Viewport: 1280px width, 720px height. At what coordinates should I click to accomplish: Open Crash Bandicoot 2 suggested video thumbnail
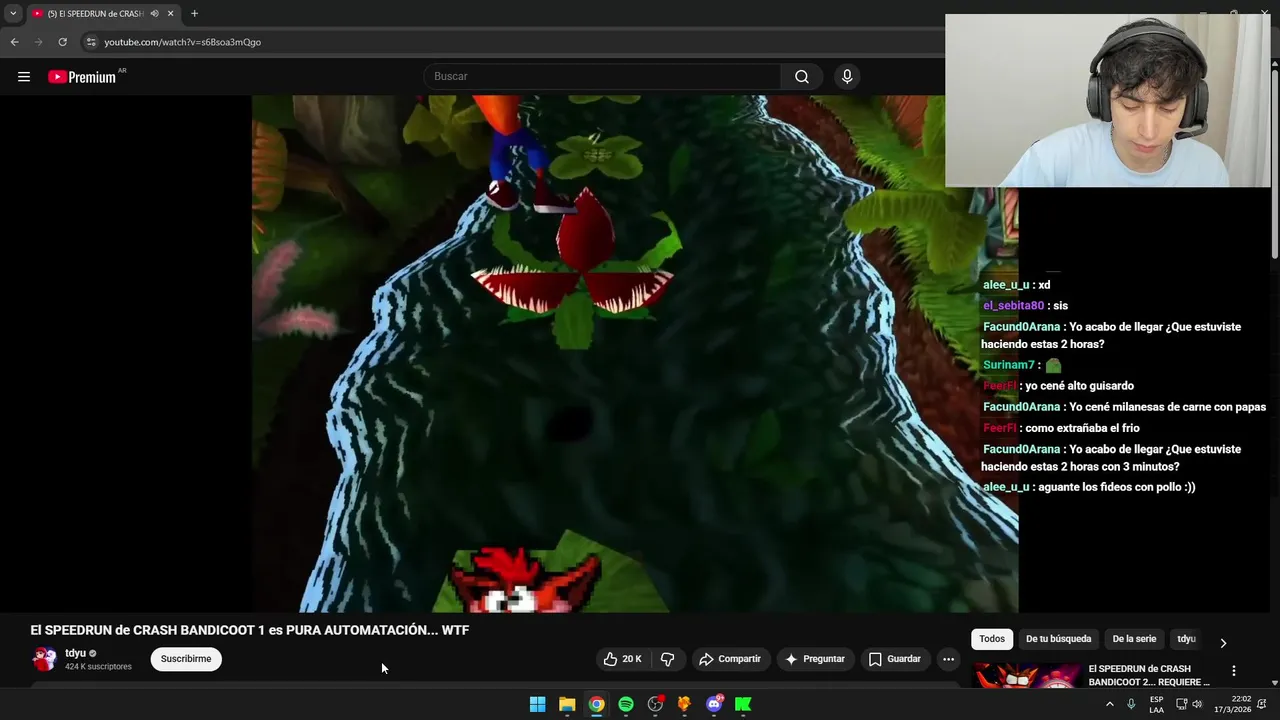(1027, 676)
